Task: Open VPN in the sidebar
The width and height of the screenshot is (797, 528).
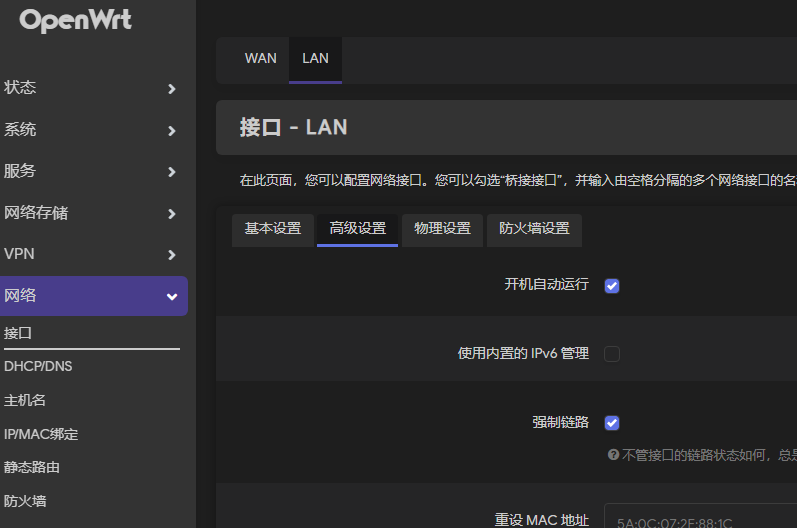Action: (19, 254)
